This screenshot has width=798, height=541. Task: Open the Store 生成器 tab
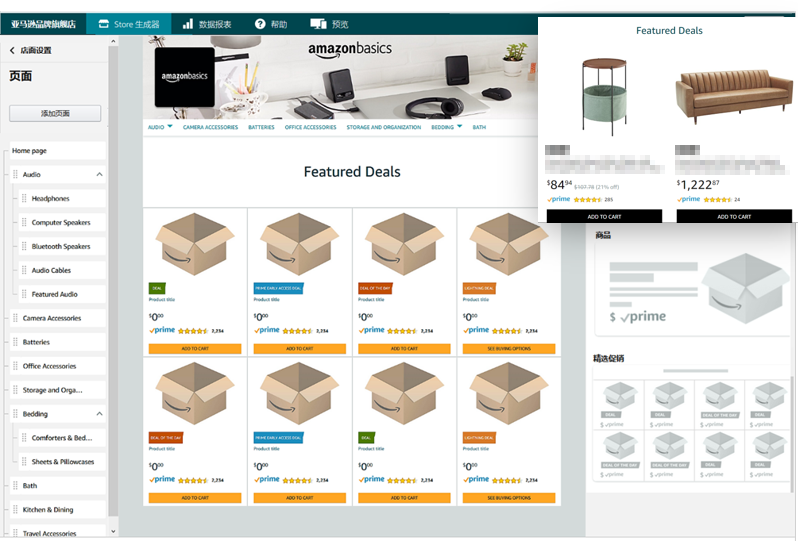[128, 24]
